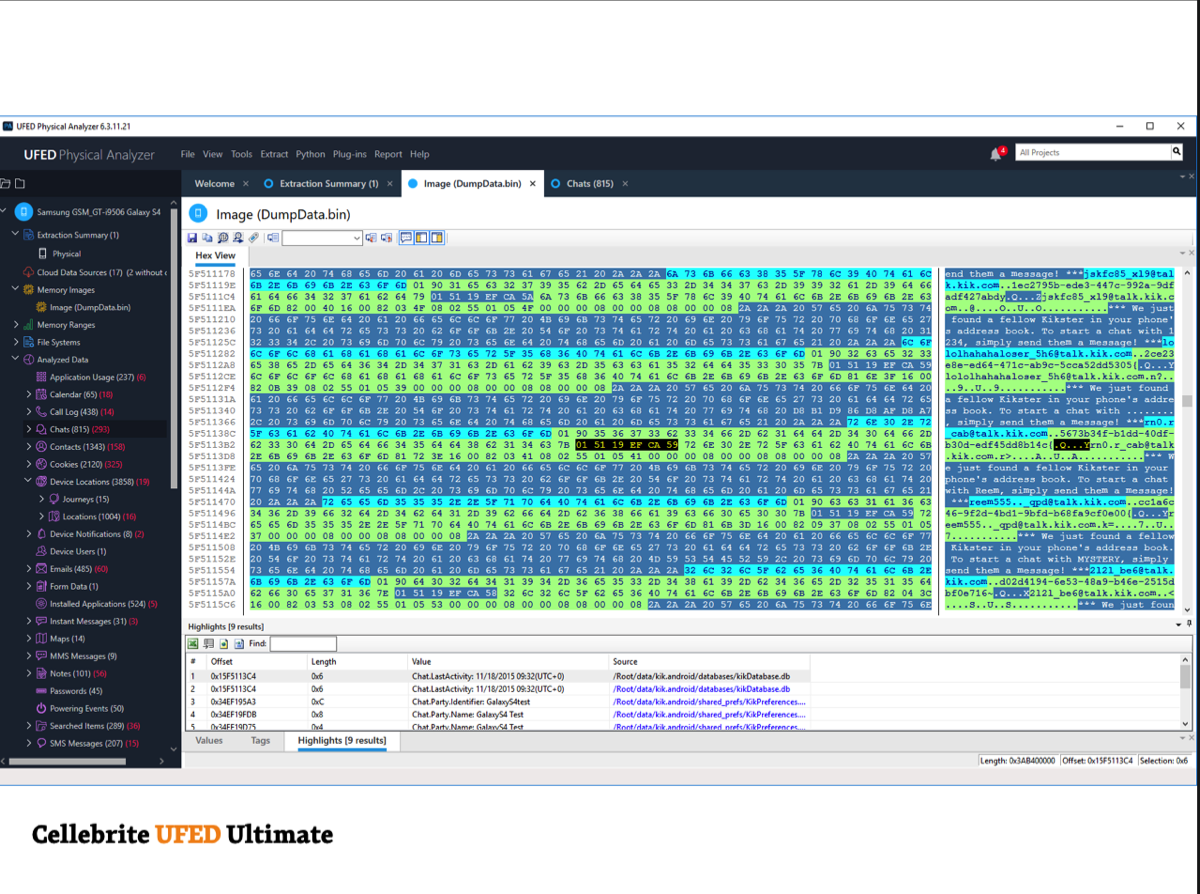
Task: Click the copy icon in hex toolbar
Action: 207,238
